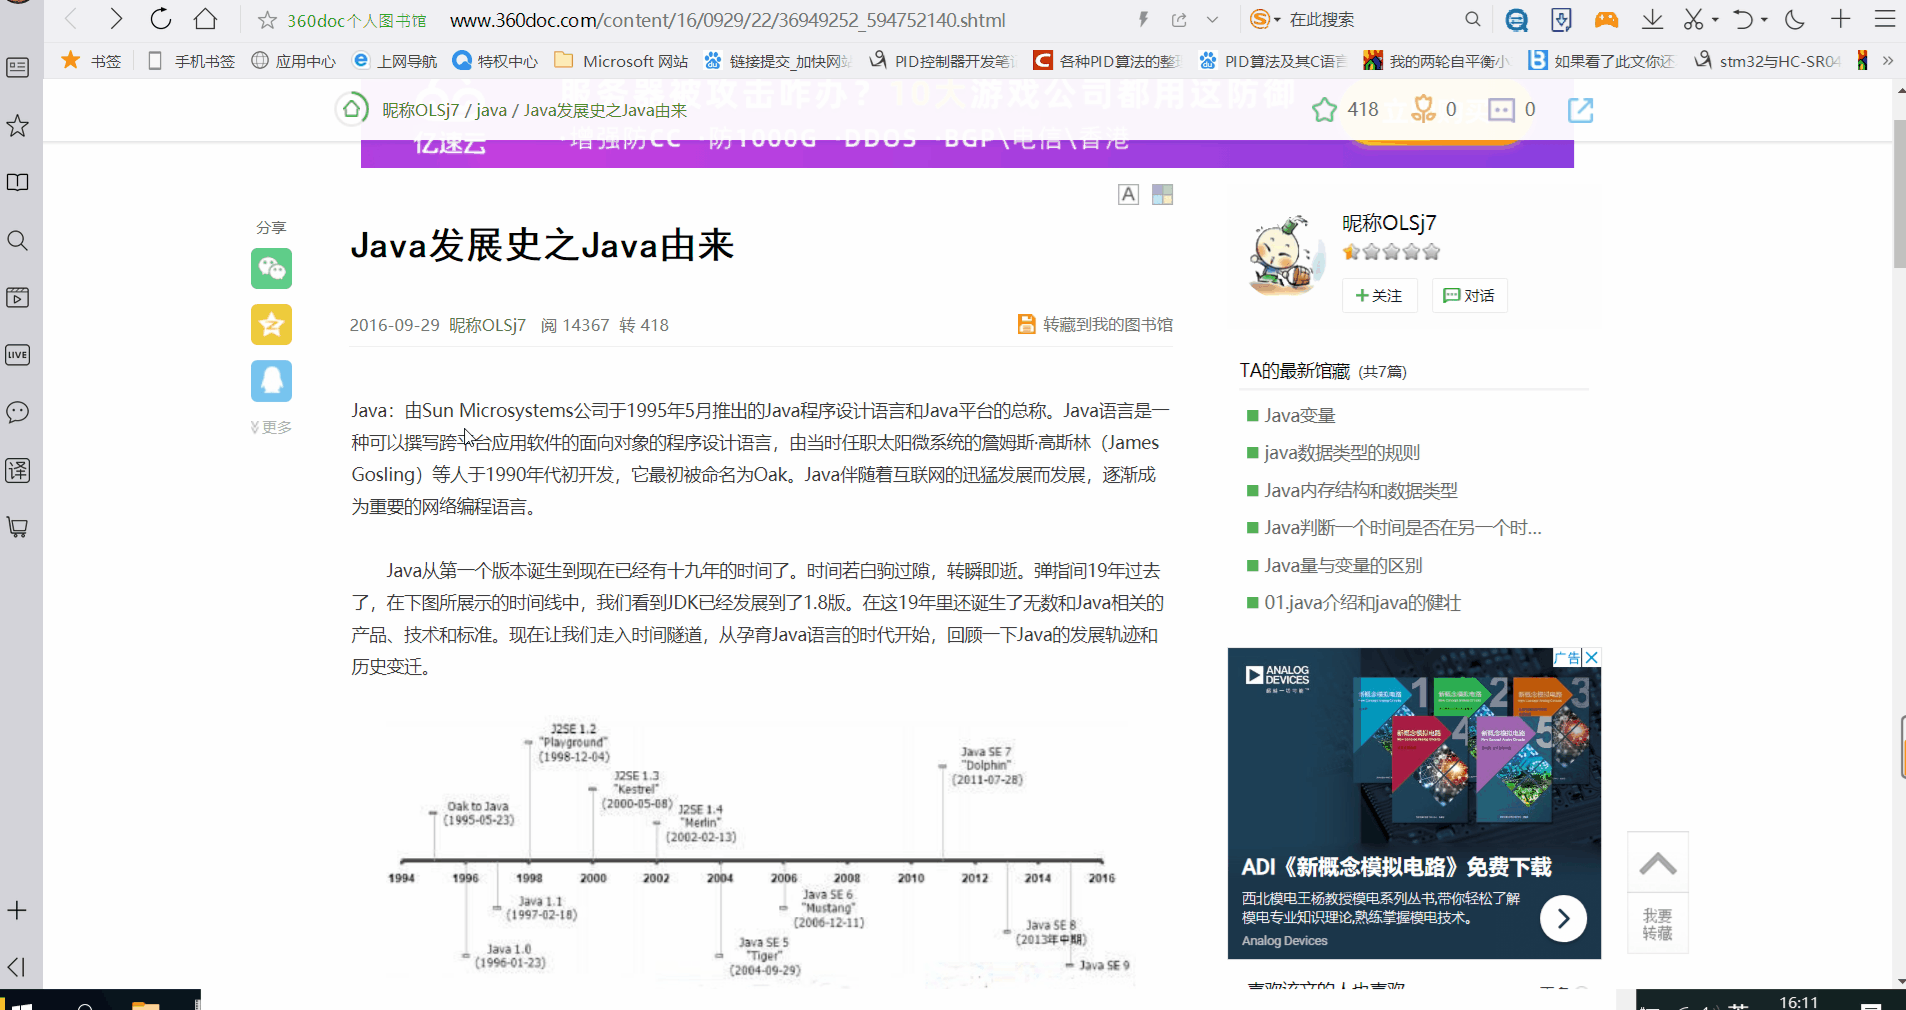Viewport: 1906px width, 1010px height.
Task: Click the background color grid icon
Action: tap(1162, 195)
